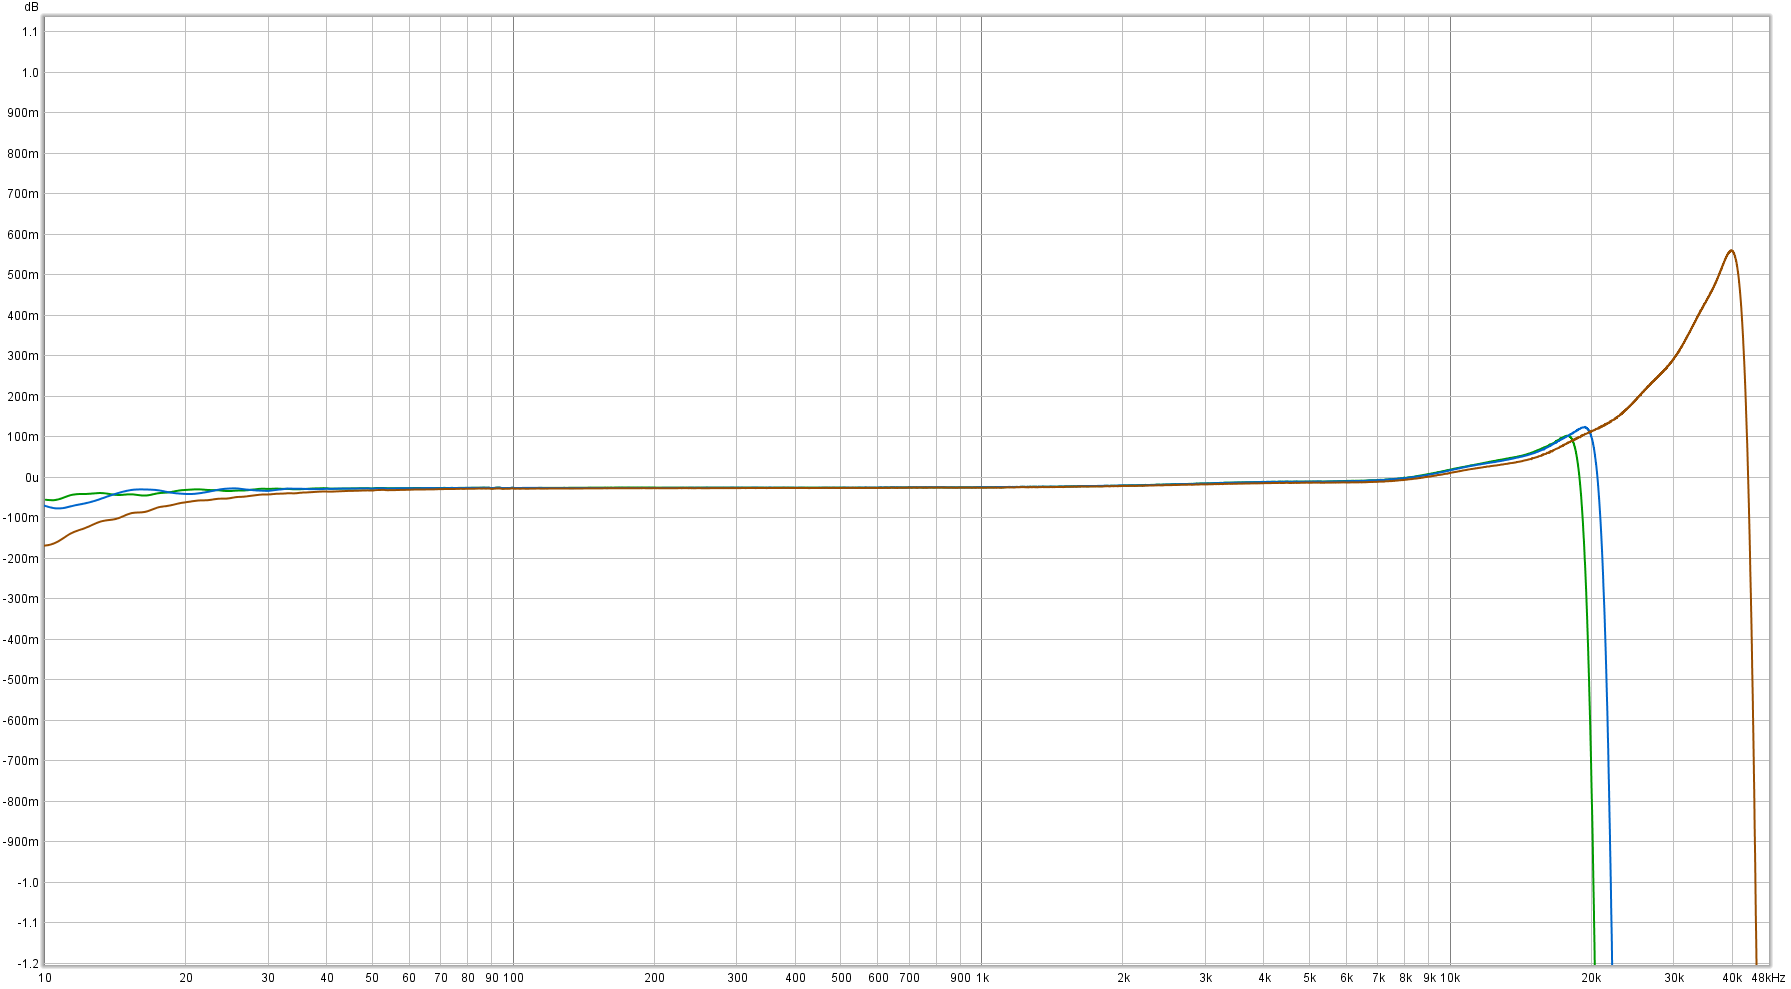Click the 1.1 label on the vertical axis
This screenshot has height=989, width=1791.
coord(30,32)
